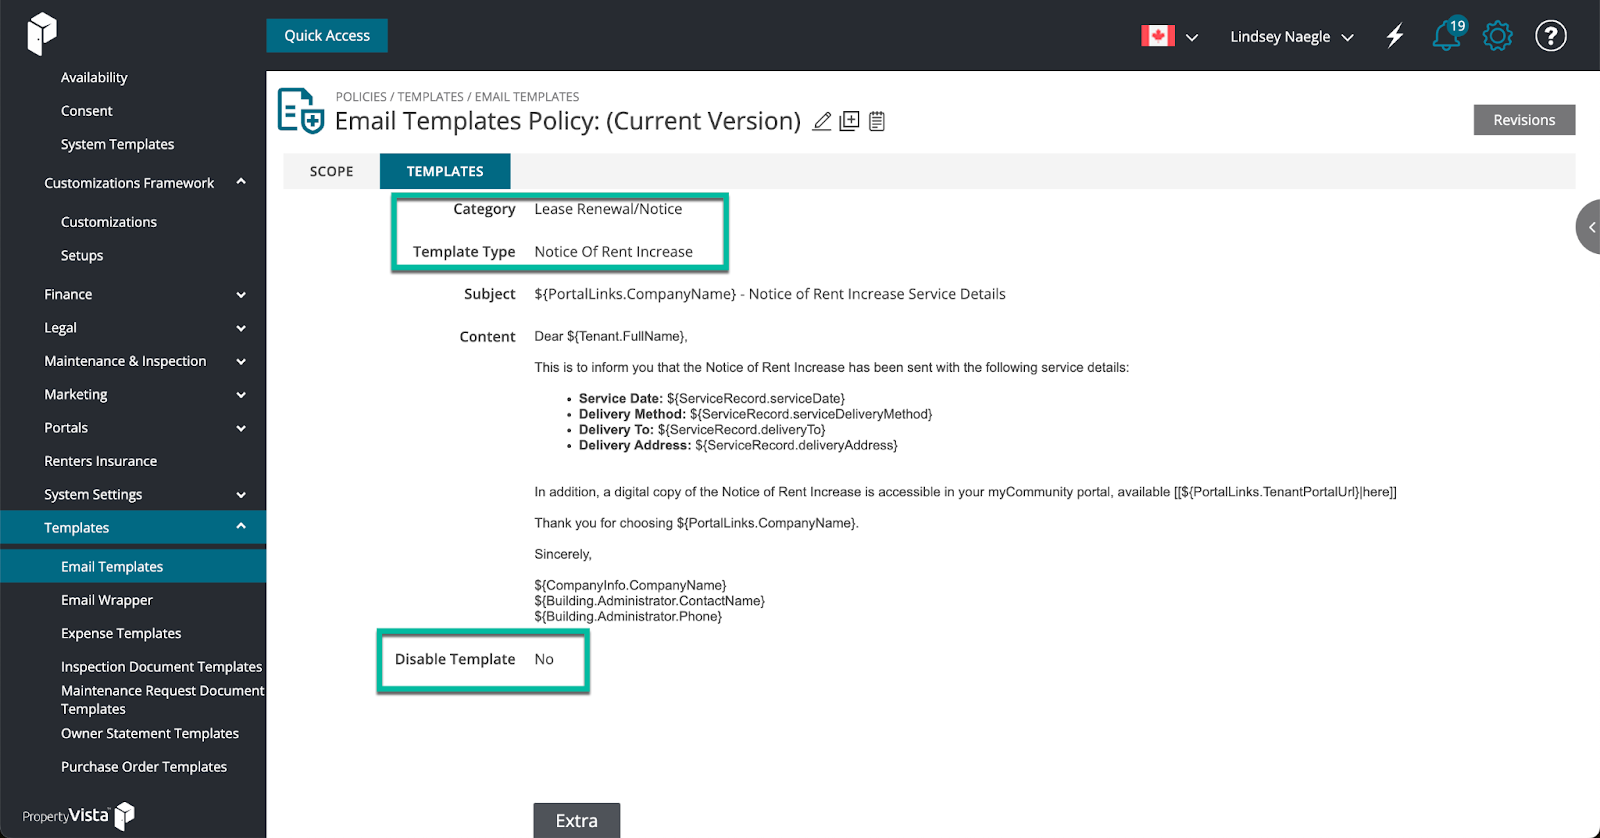Click the Delivery Method bullet line
Screen dimensions: 1600x838
(x=755, y=414)
